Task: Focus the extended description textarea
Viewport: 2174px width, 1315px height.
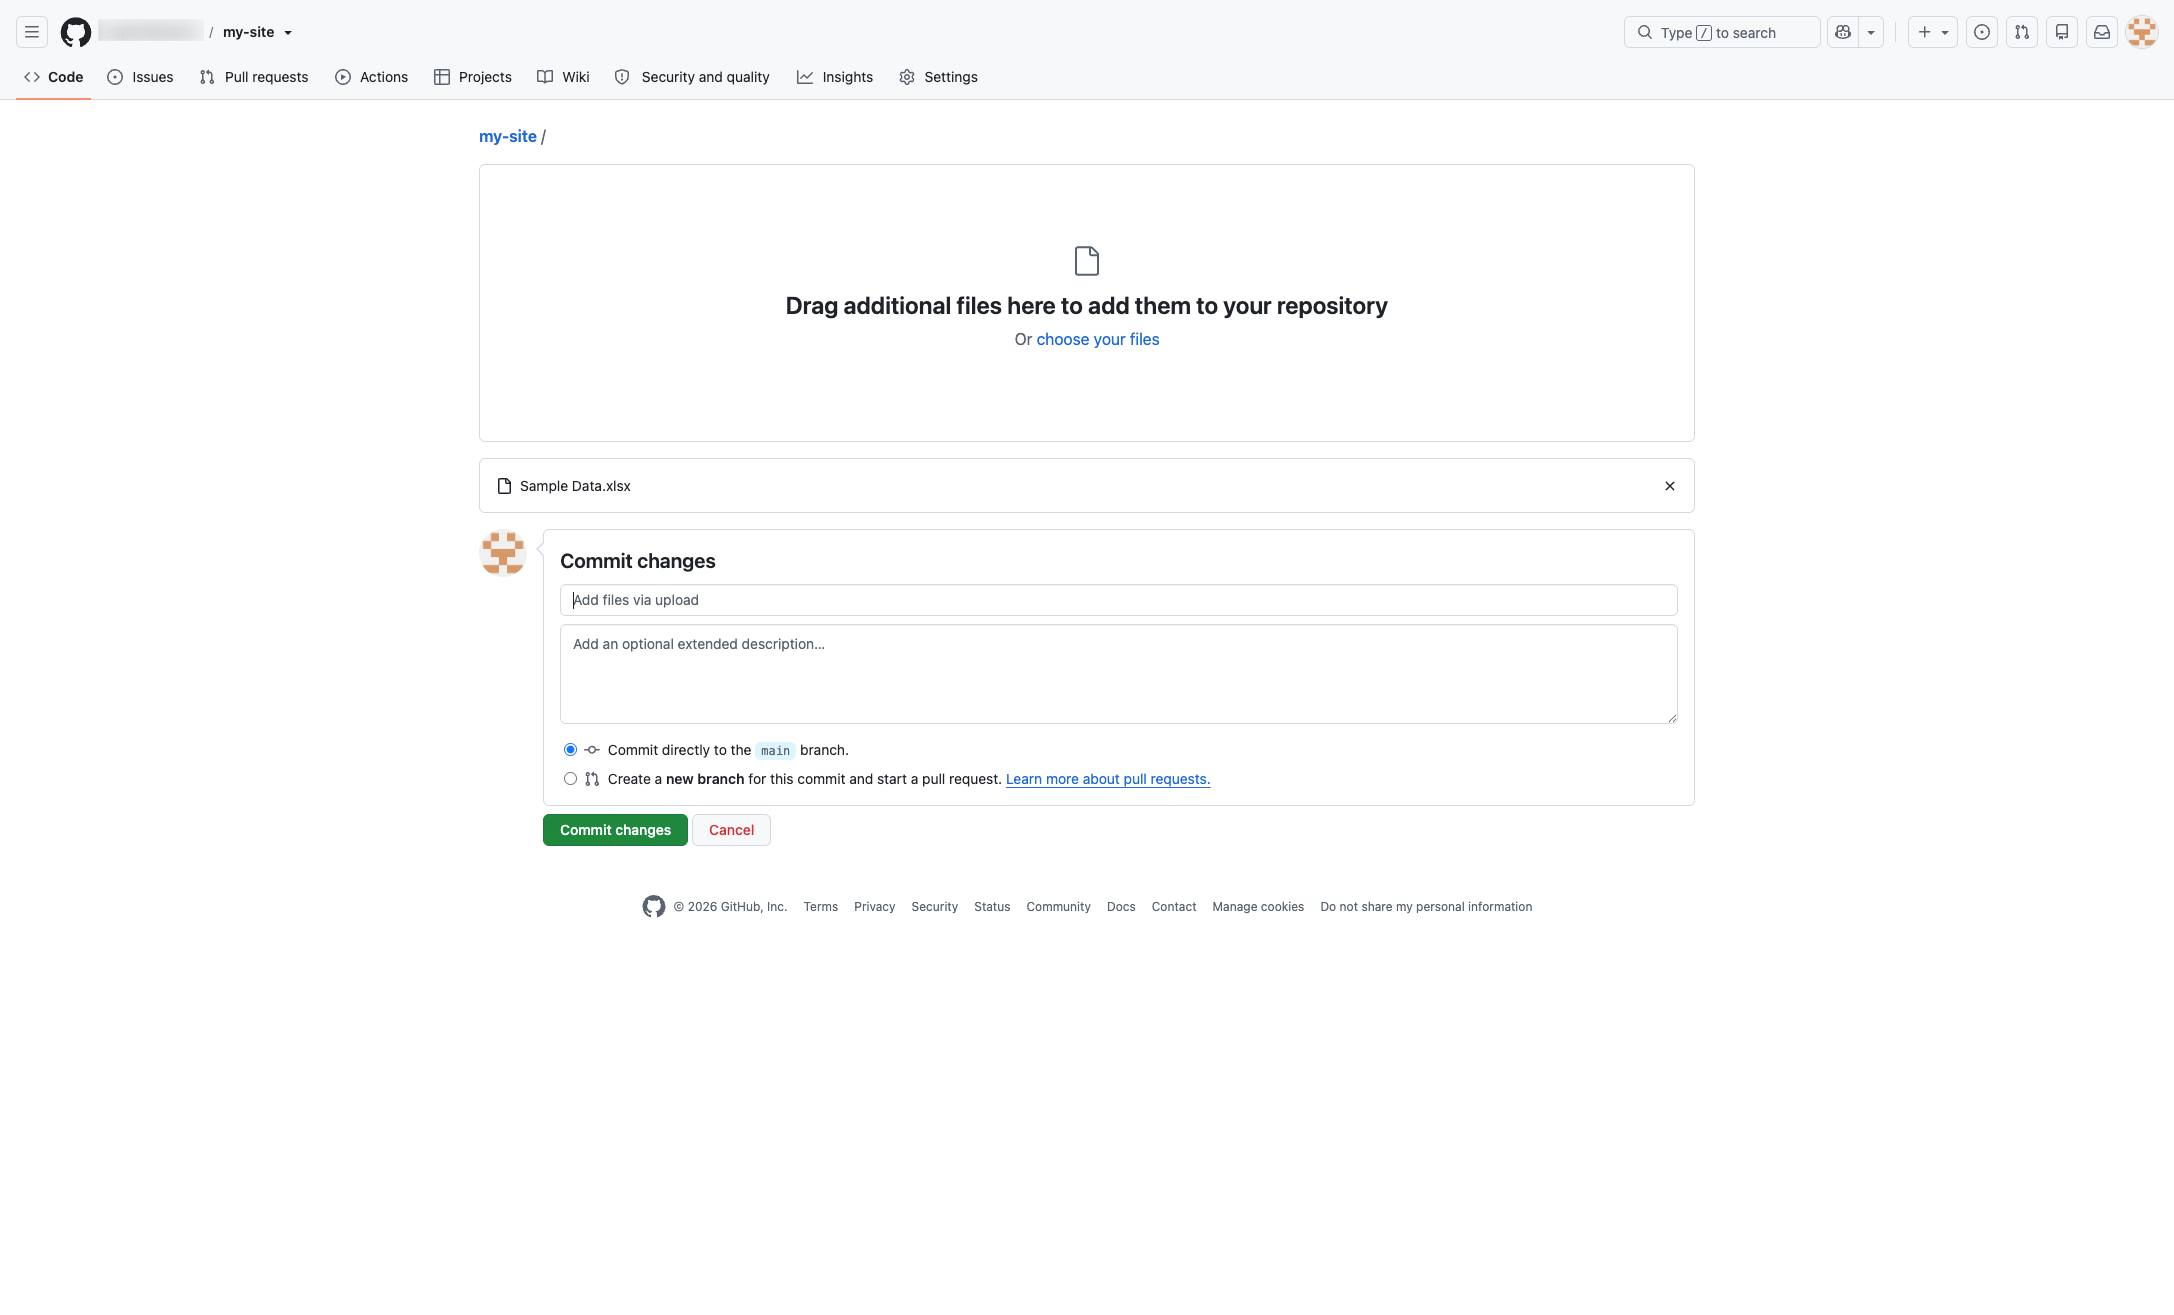Action: [1118, 674]
